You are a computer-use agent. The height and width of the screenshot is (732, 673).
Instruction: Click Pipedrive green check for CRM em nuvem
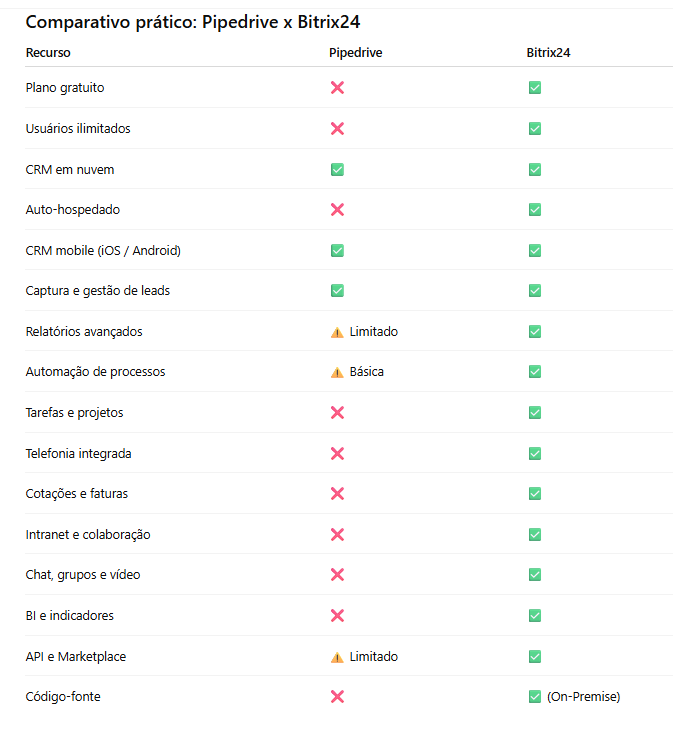(337, 170)
